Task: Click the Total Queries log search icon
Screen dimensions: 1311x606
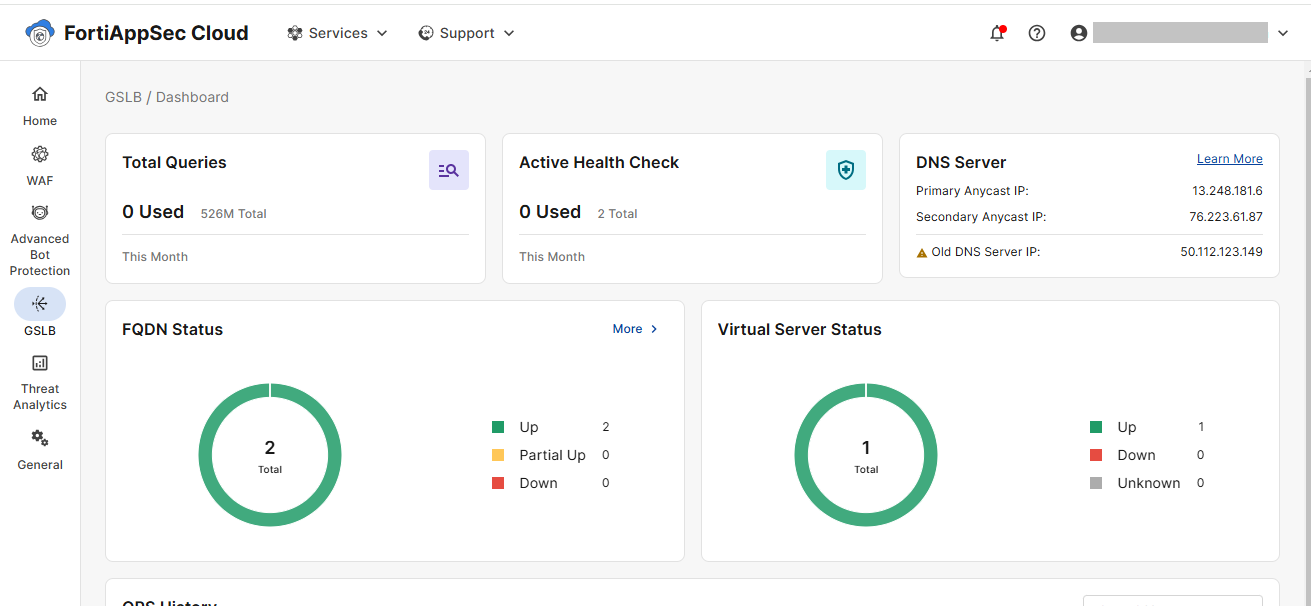Action: pyautogui.click(x=448, y=169)
